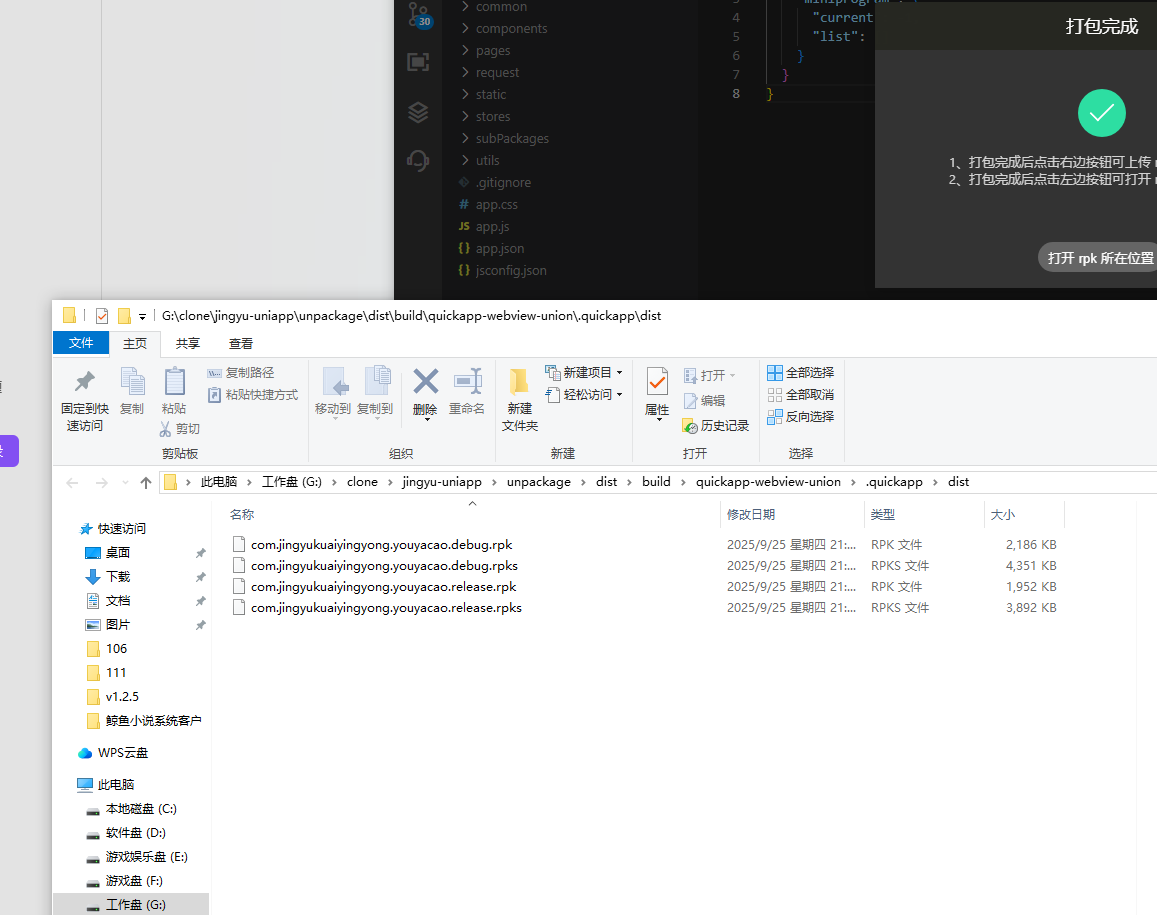Click the Move to icon
The height and width of the screenshot is (915, 1157).
tap(335, 381)
